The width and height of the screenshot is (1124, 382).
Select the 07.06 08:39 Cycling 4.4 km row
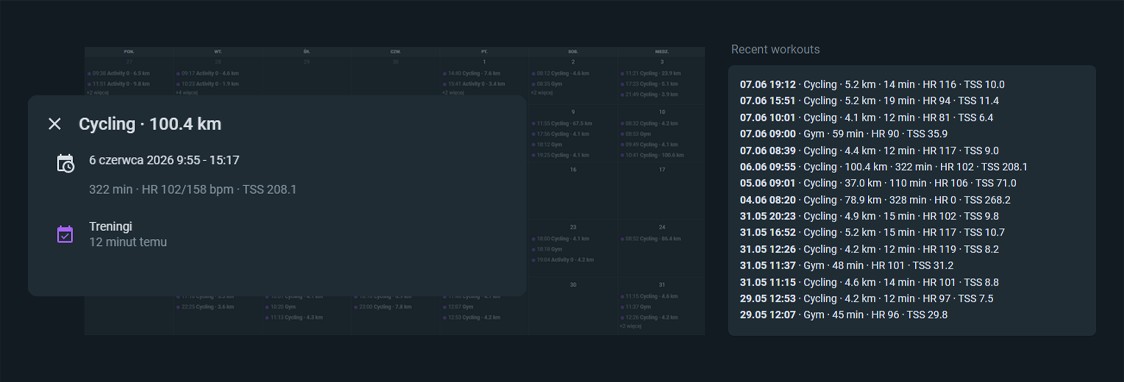869,151
